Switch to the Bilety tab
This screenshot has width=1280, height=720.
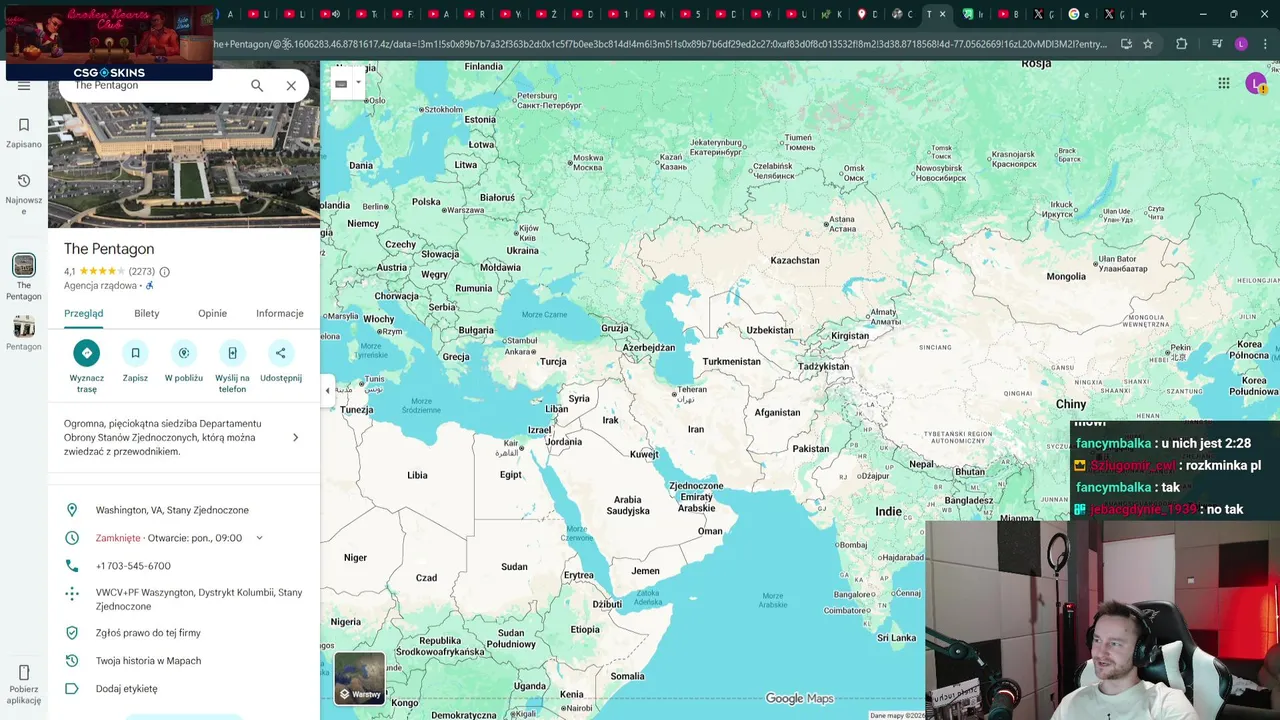pyautogui.click(x=147, y=313)
